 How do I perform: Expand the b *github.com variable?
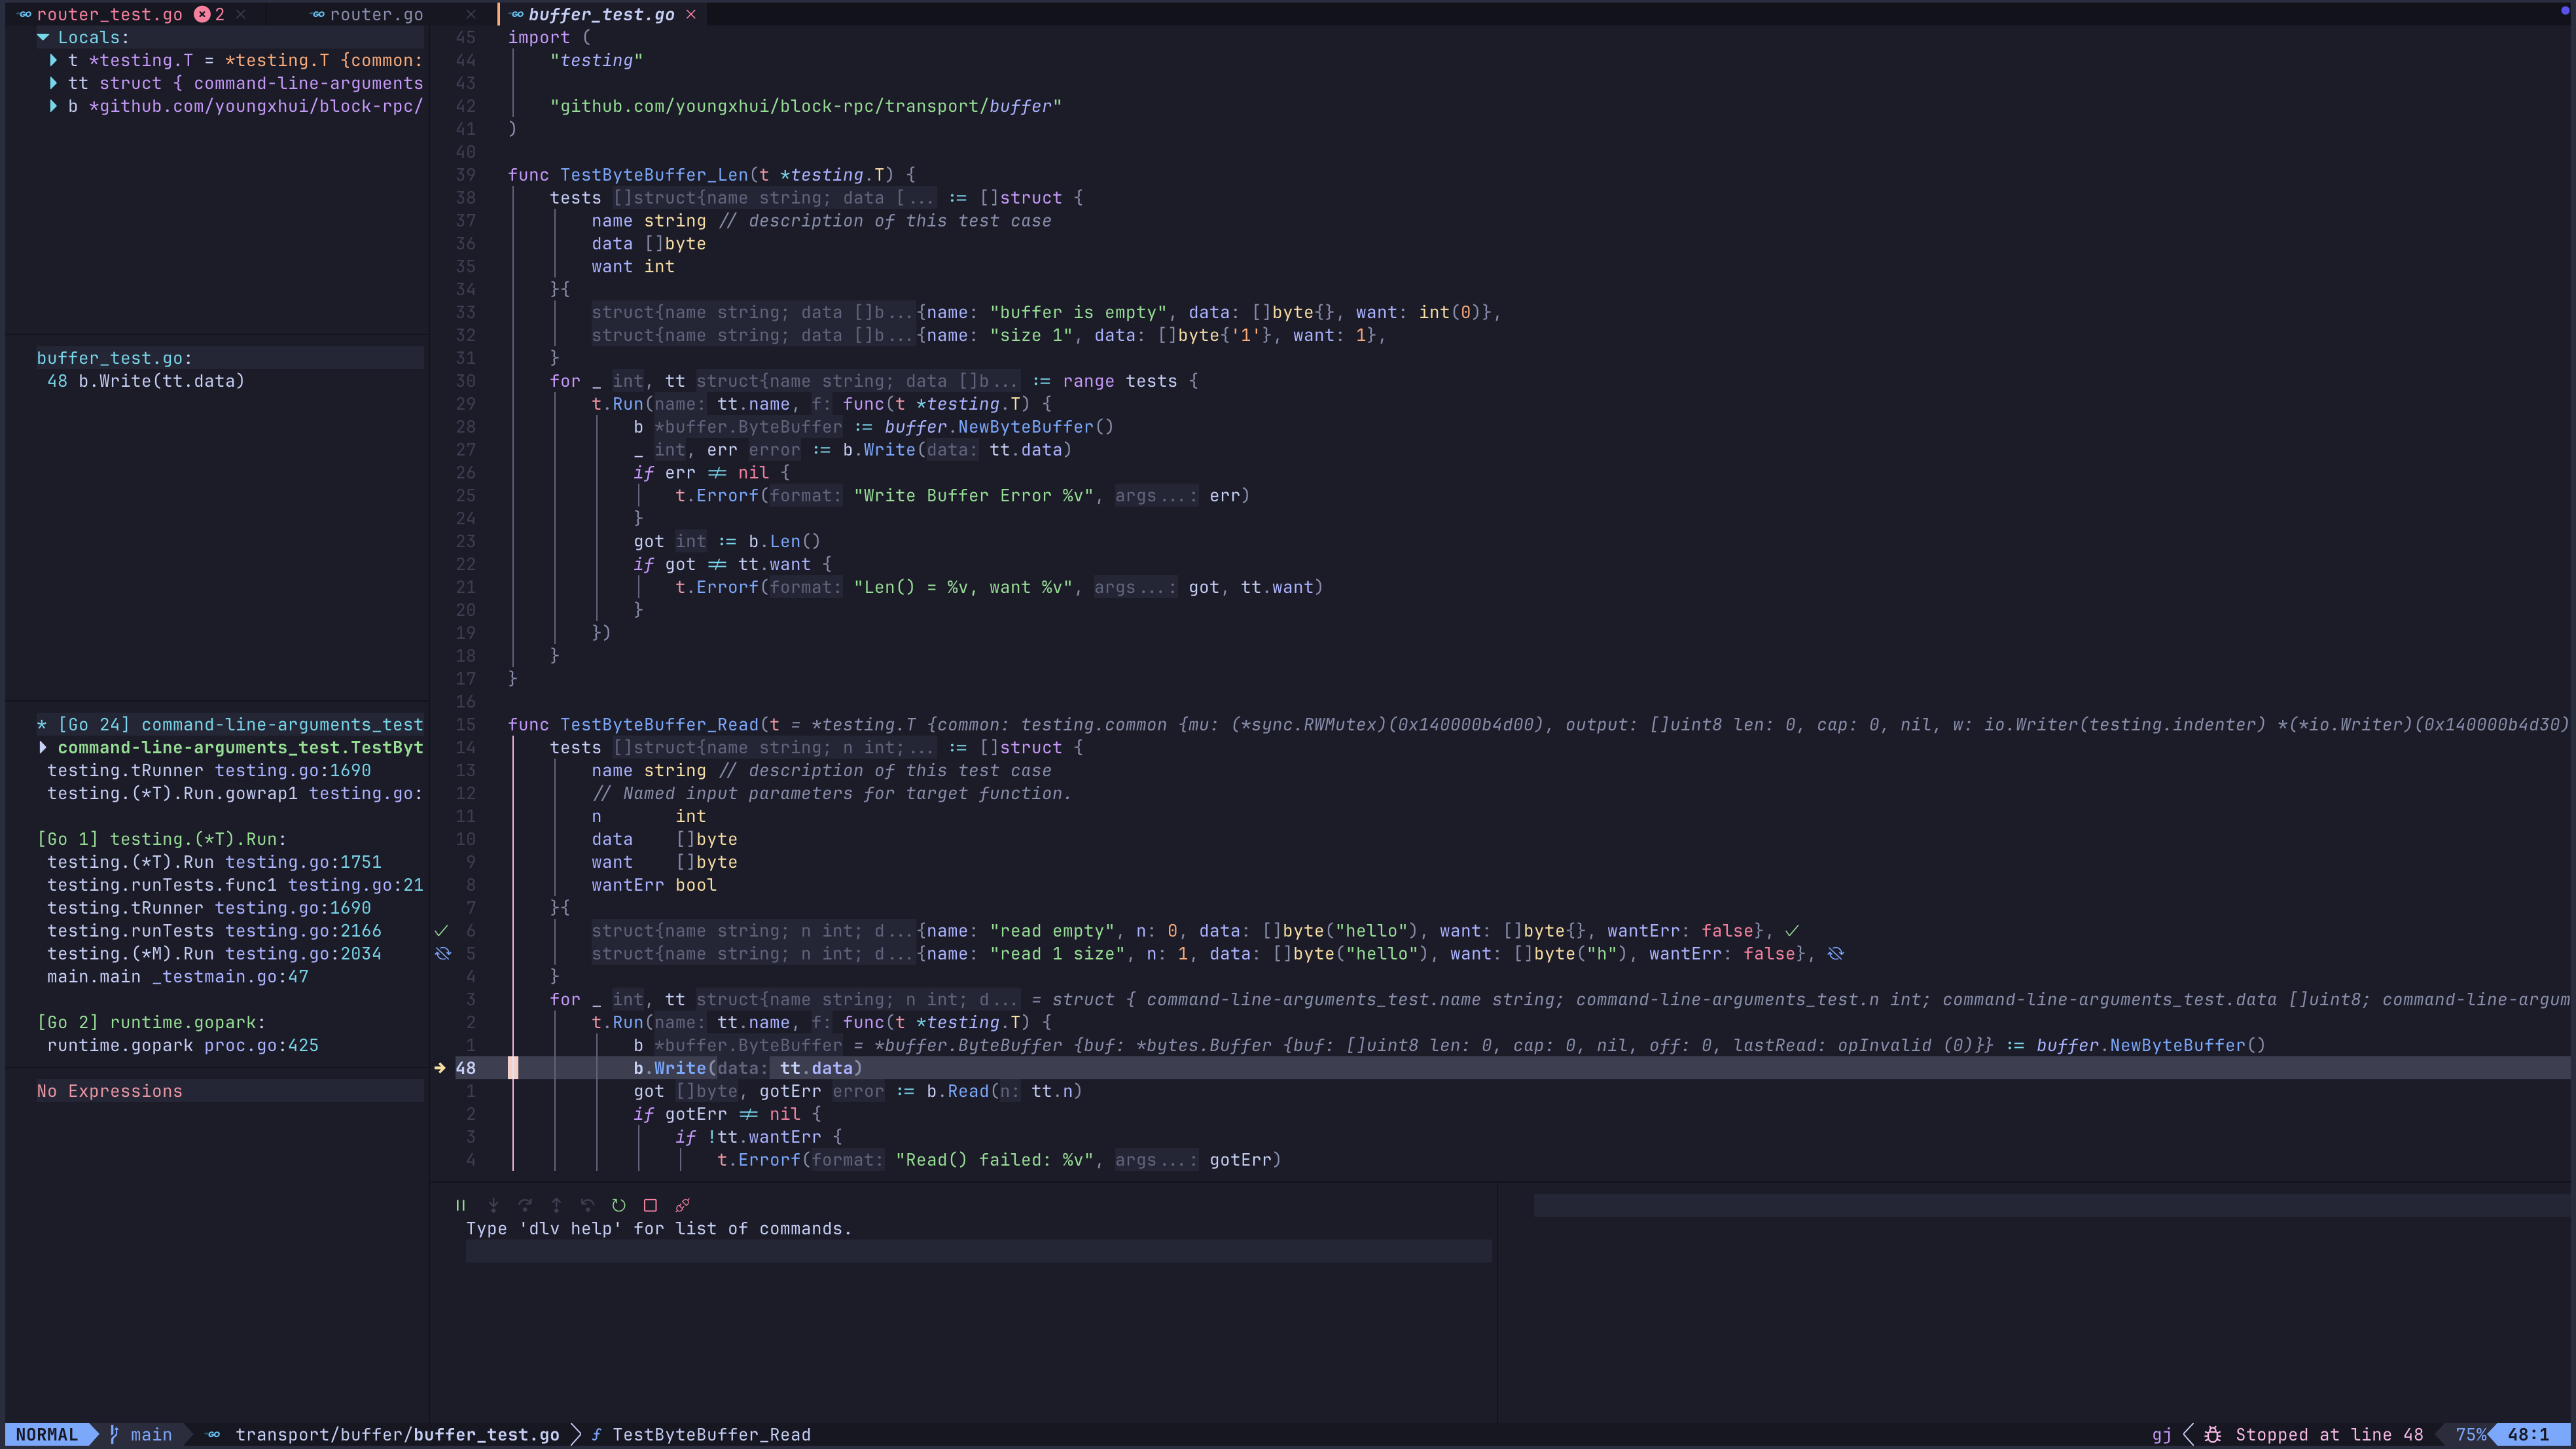[x=53, y=106]
